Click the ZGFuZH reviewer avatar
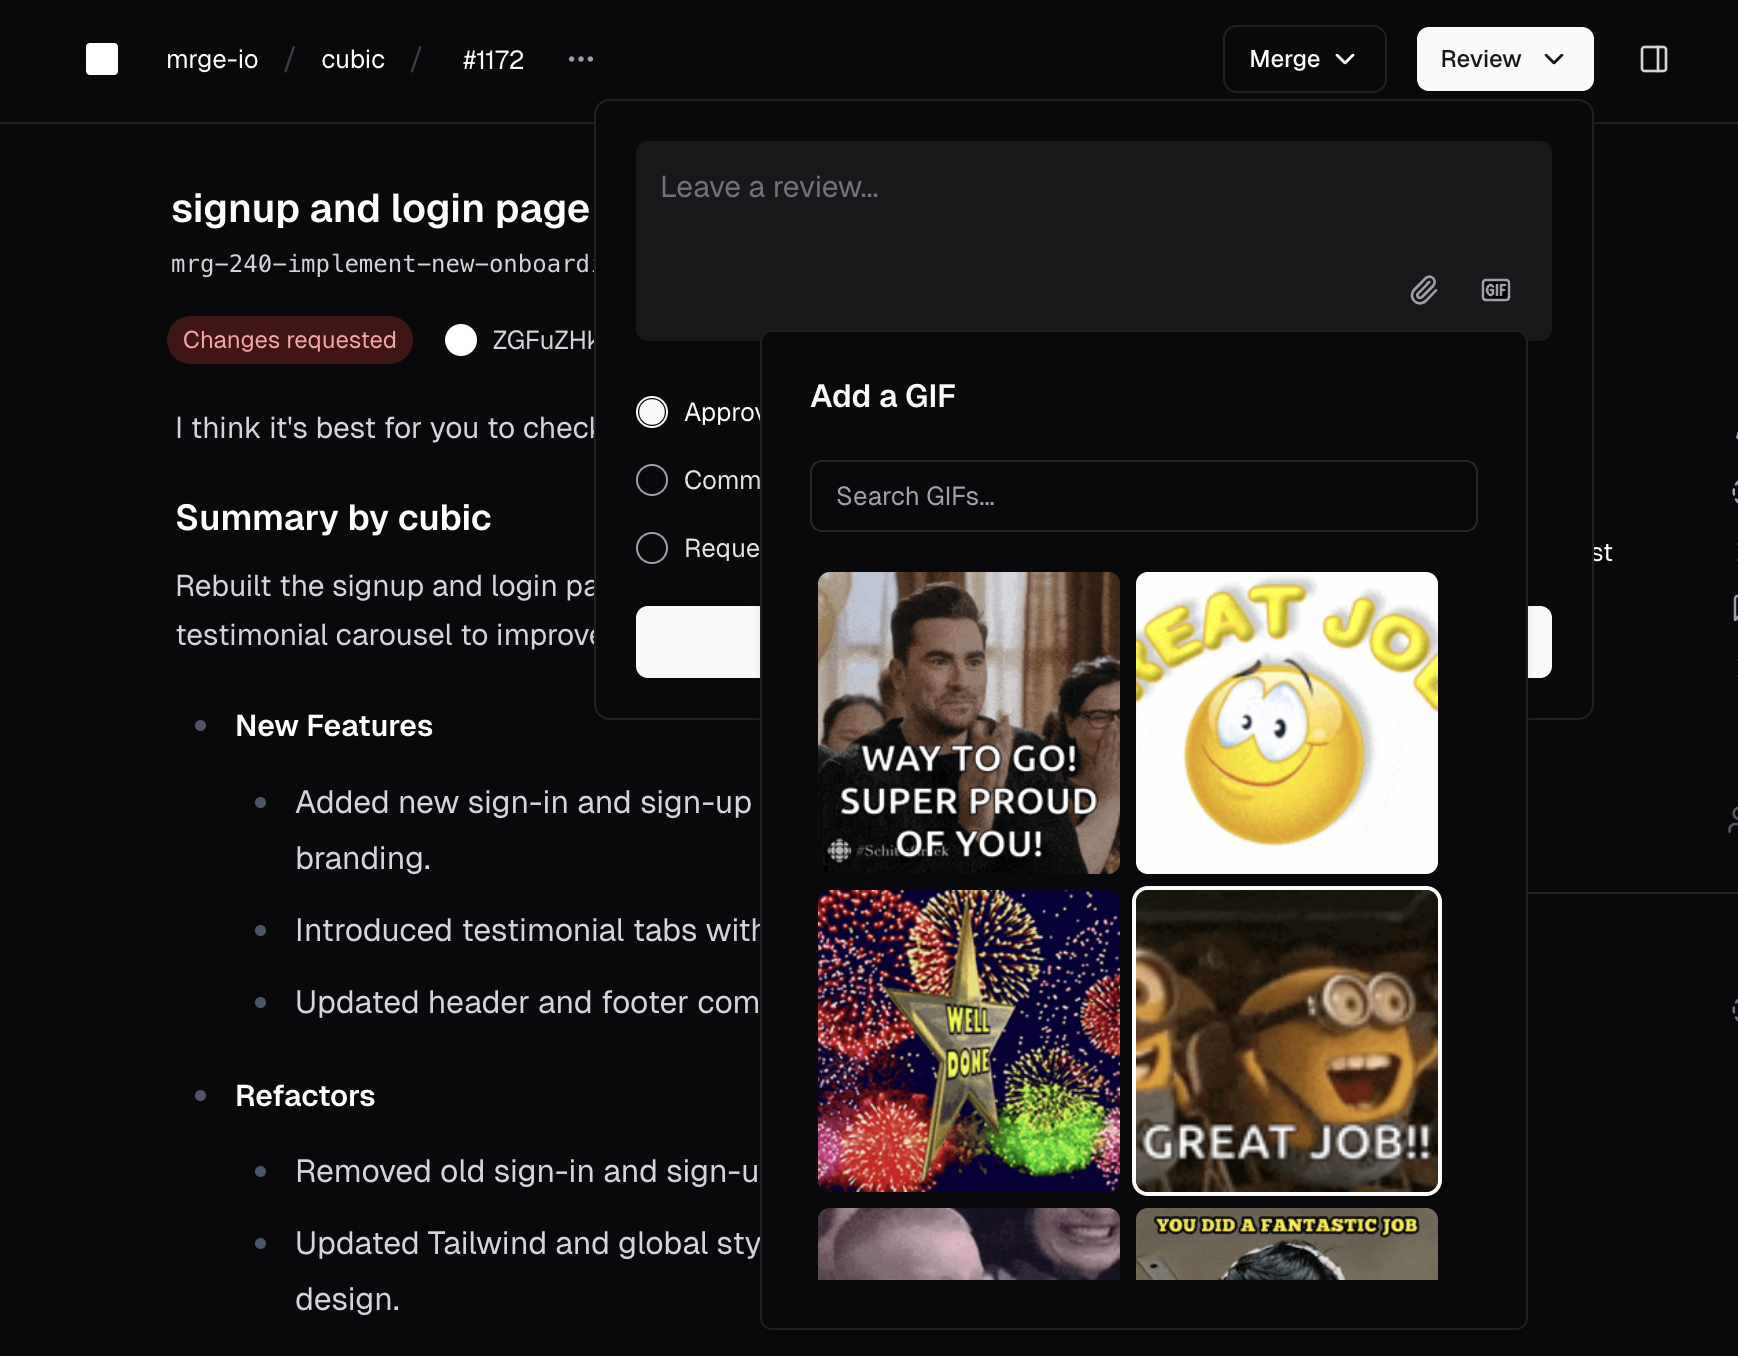This screenshot has width=1738, height=1356. (461, 340)
